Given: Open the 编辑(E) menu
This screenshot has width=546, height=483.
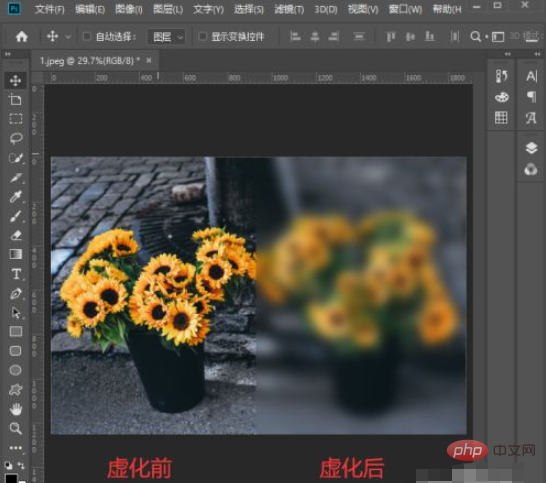Looking at the screenshot, I should (x=90, y=9).
